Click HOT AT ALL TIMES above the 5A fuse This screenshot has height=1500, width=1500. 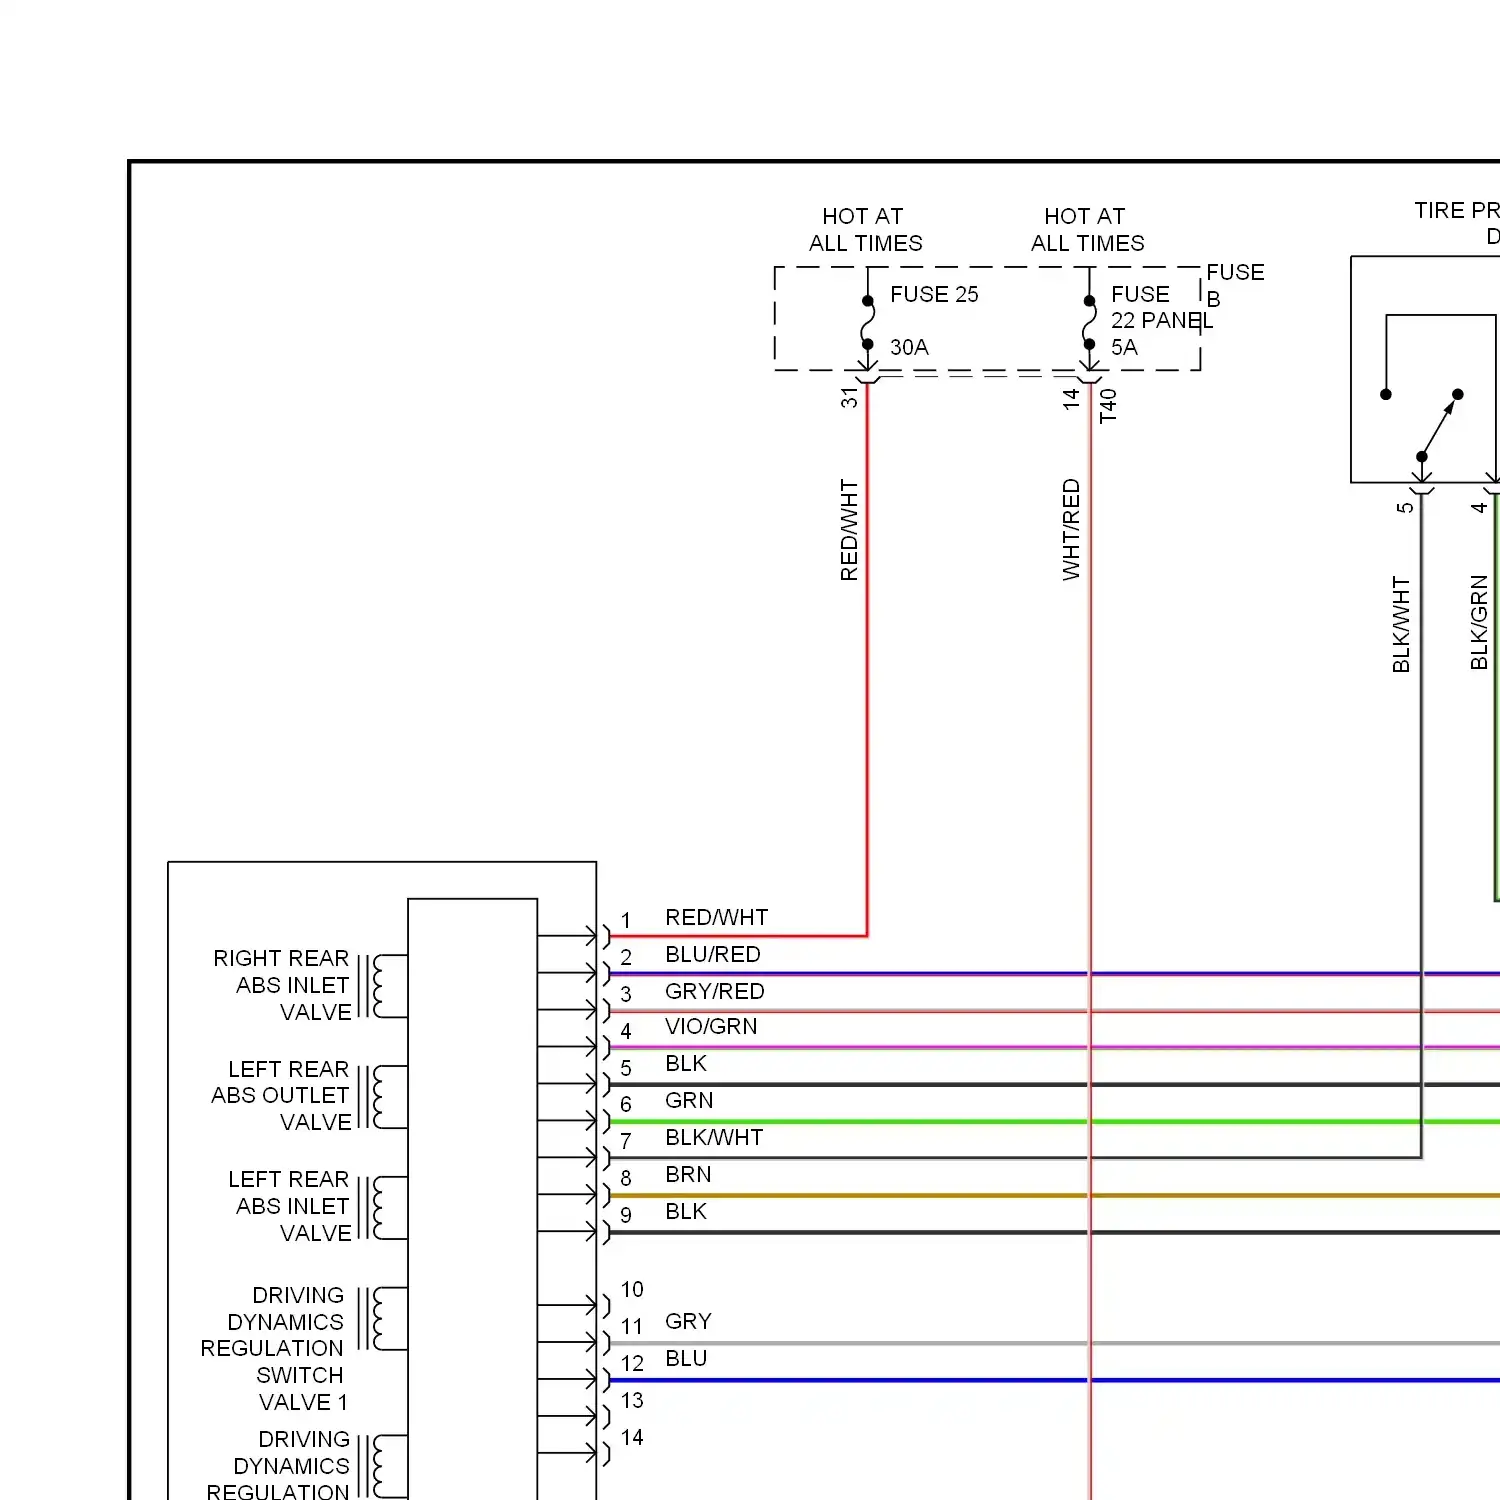point(1087,230)
